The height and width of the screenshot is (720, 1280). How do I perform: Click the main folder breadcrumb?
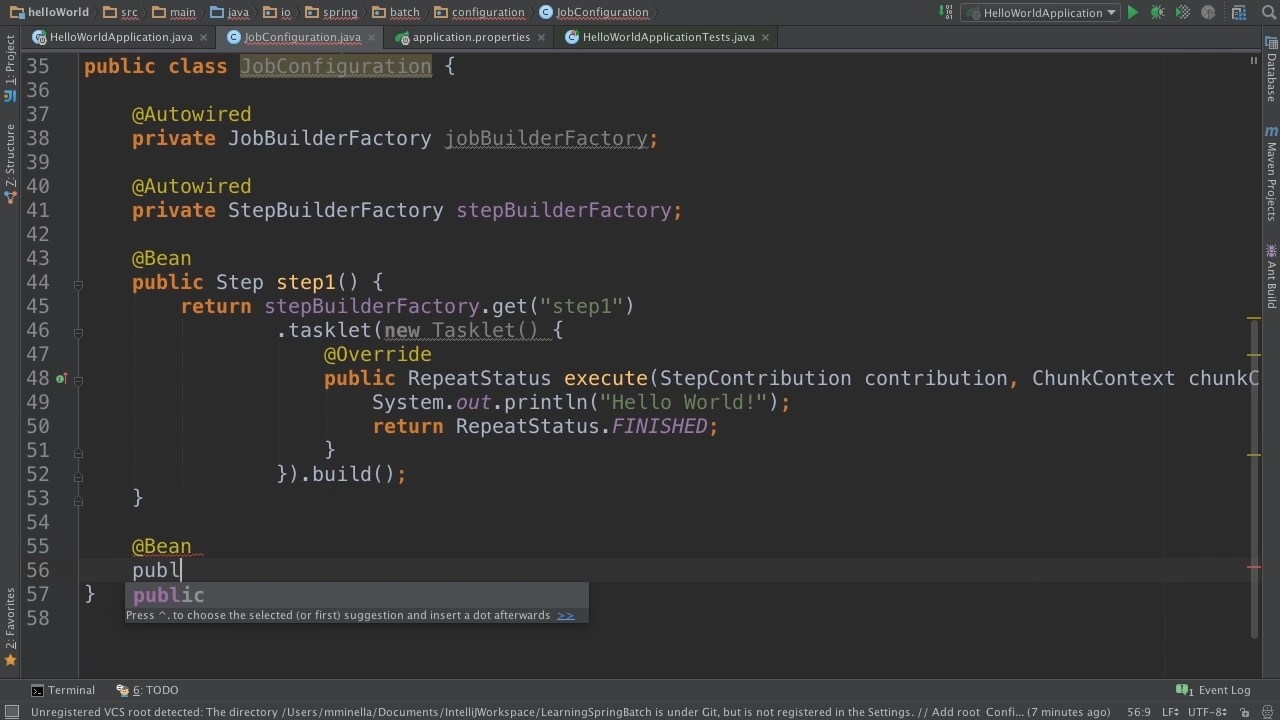click(x=174, y=12)
